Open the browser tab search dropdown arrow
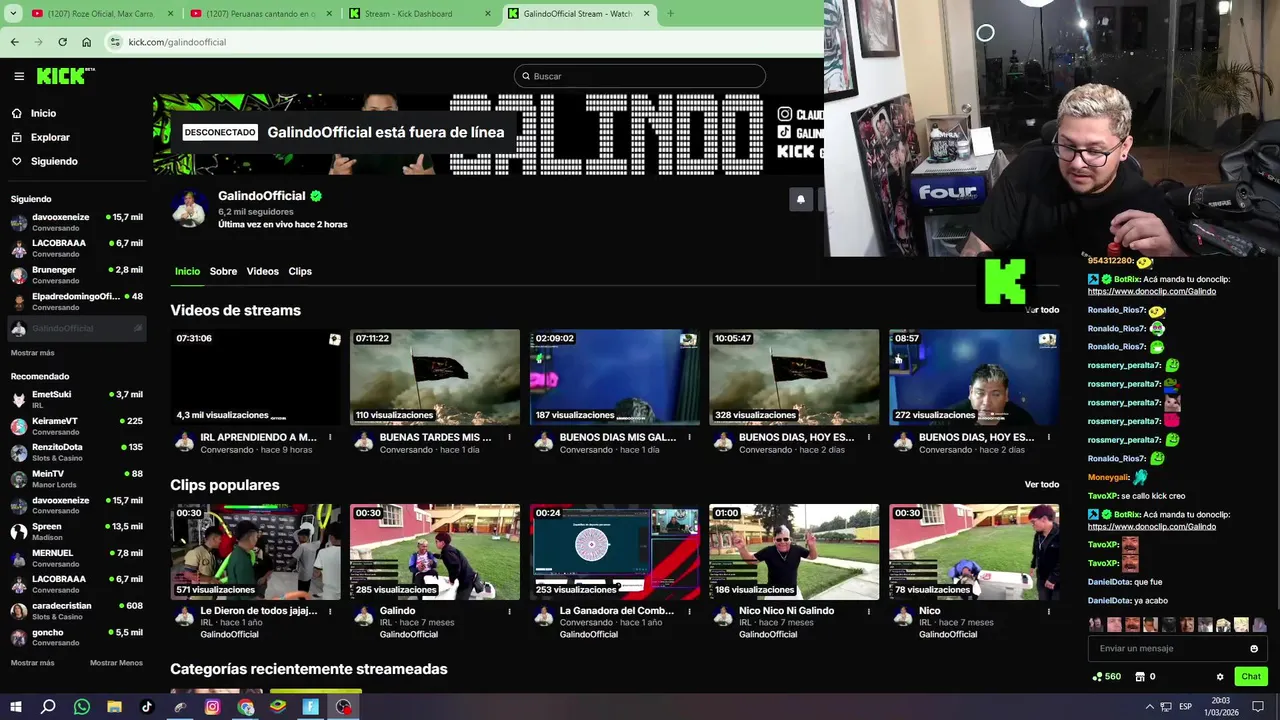The height and width of the screenshot is (720, 1280). tap(12, 14)
